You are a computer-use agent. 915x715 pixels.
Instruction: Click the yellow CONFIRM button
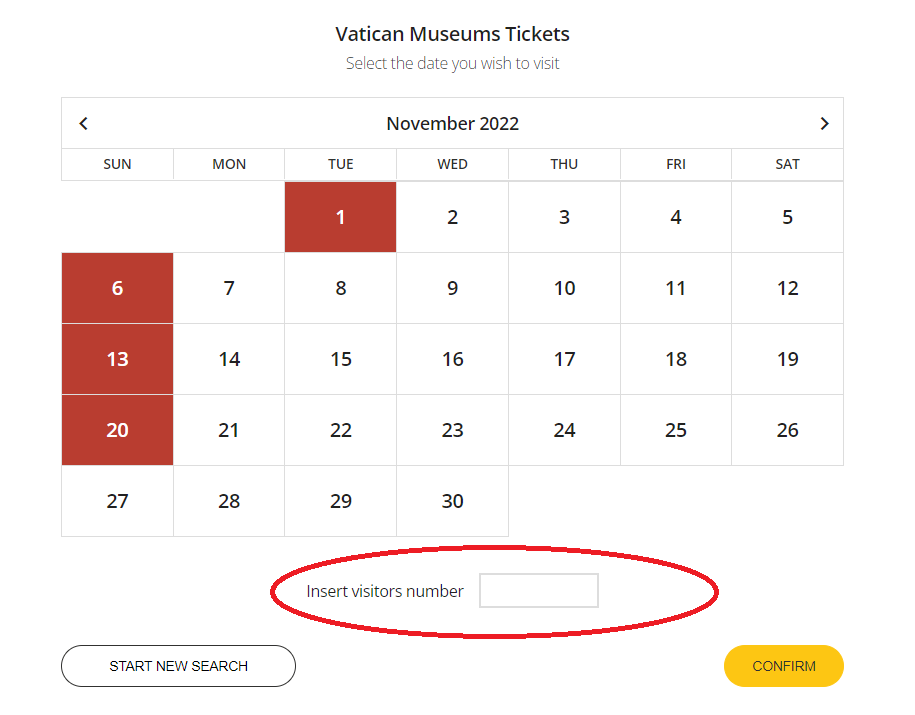coord(784,666)
